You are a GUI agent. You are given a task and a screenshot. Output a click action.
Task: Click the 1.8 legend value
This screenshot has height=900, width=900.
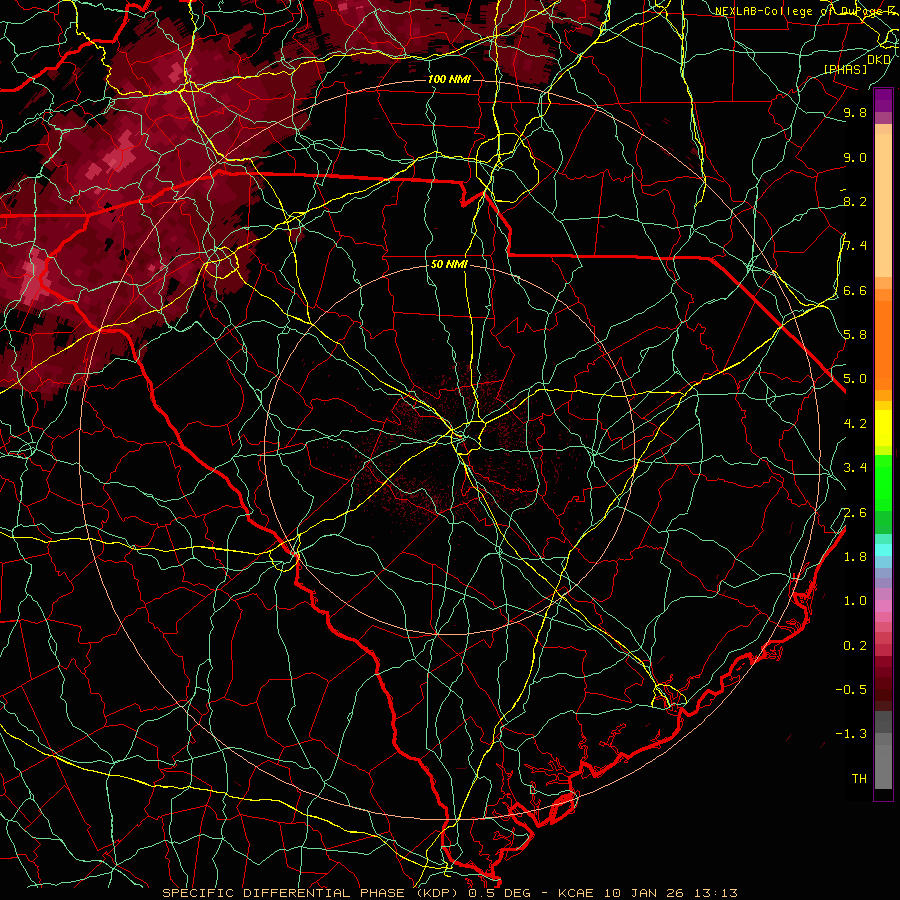855,557
